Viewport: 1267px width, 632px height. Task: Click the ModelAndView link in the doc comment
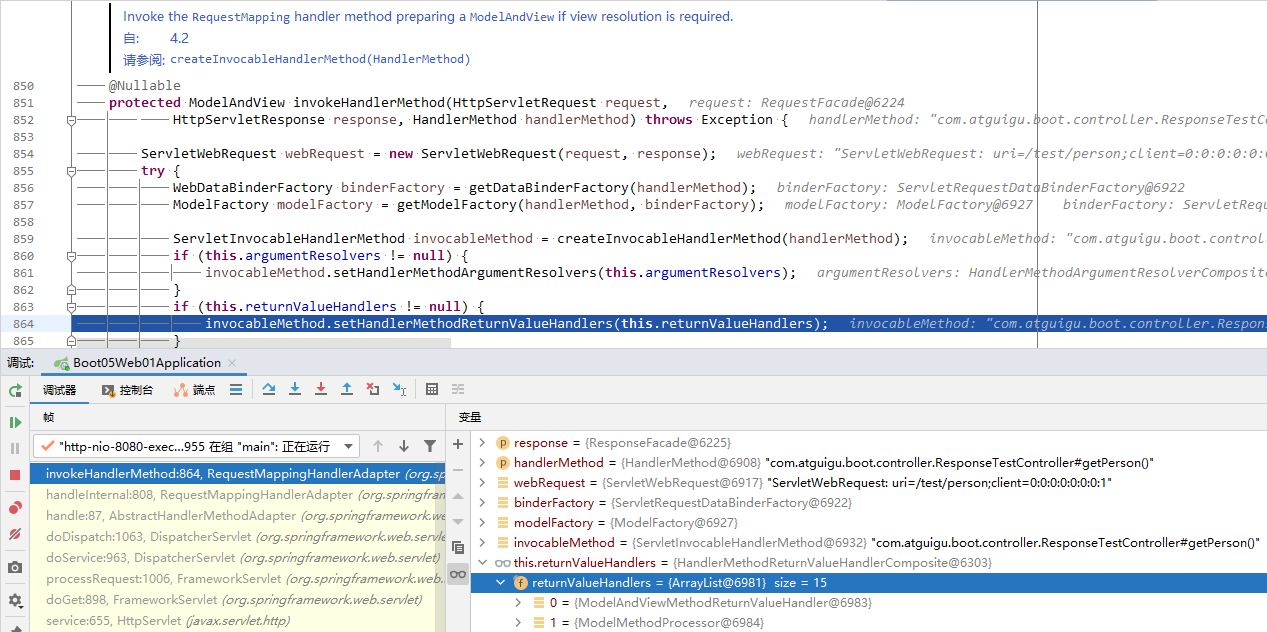(x=512, y=17)
